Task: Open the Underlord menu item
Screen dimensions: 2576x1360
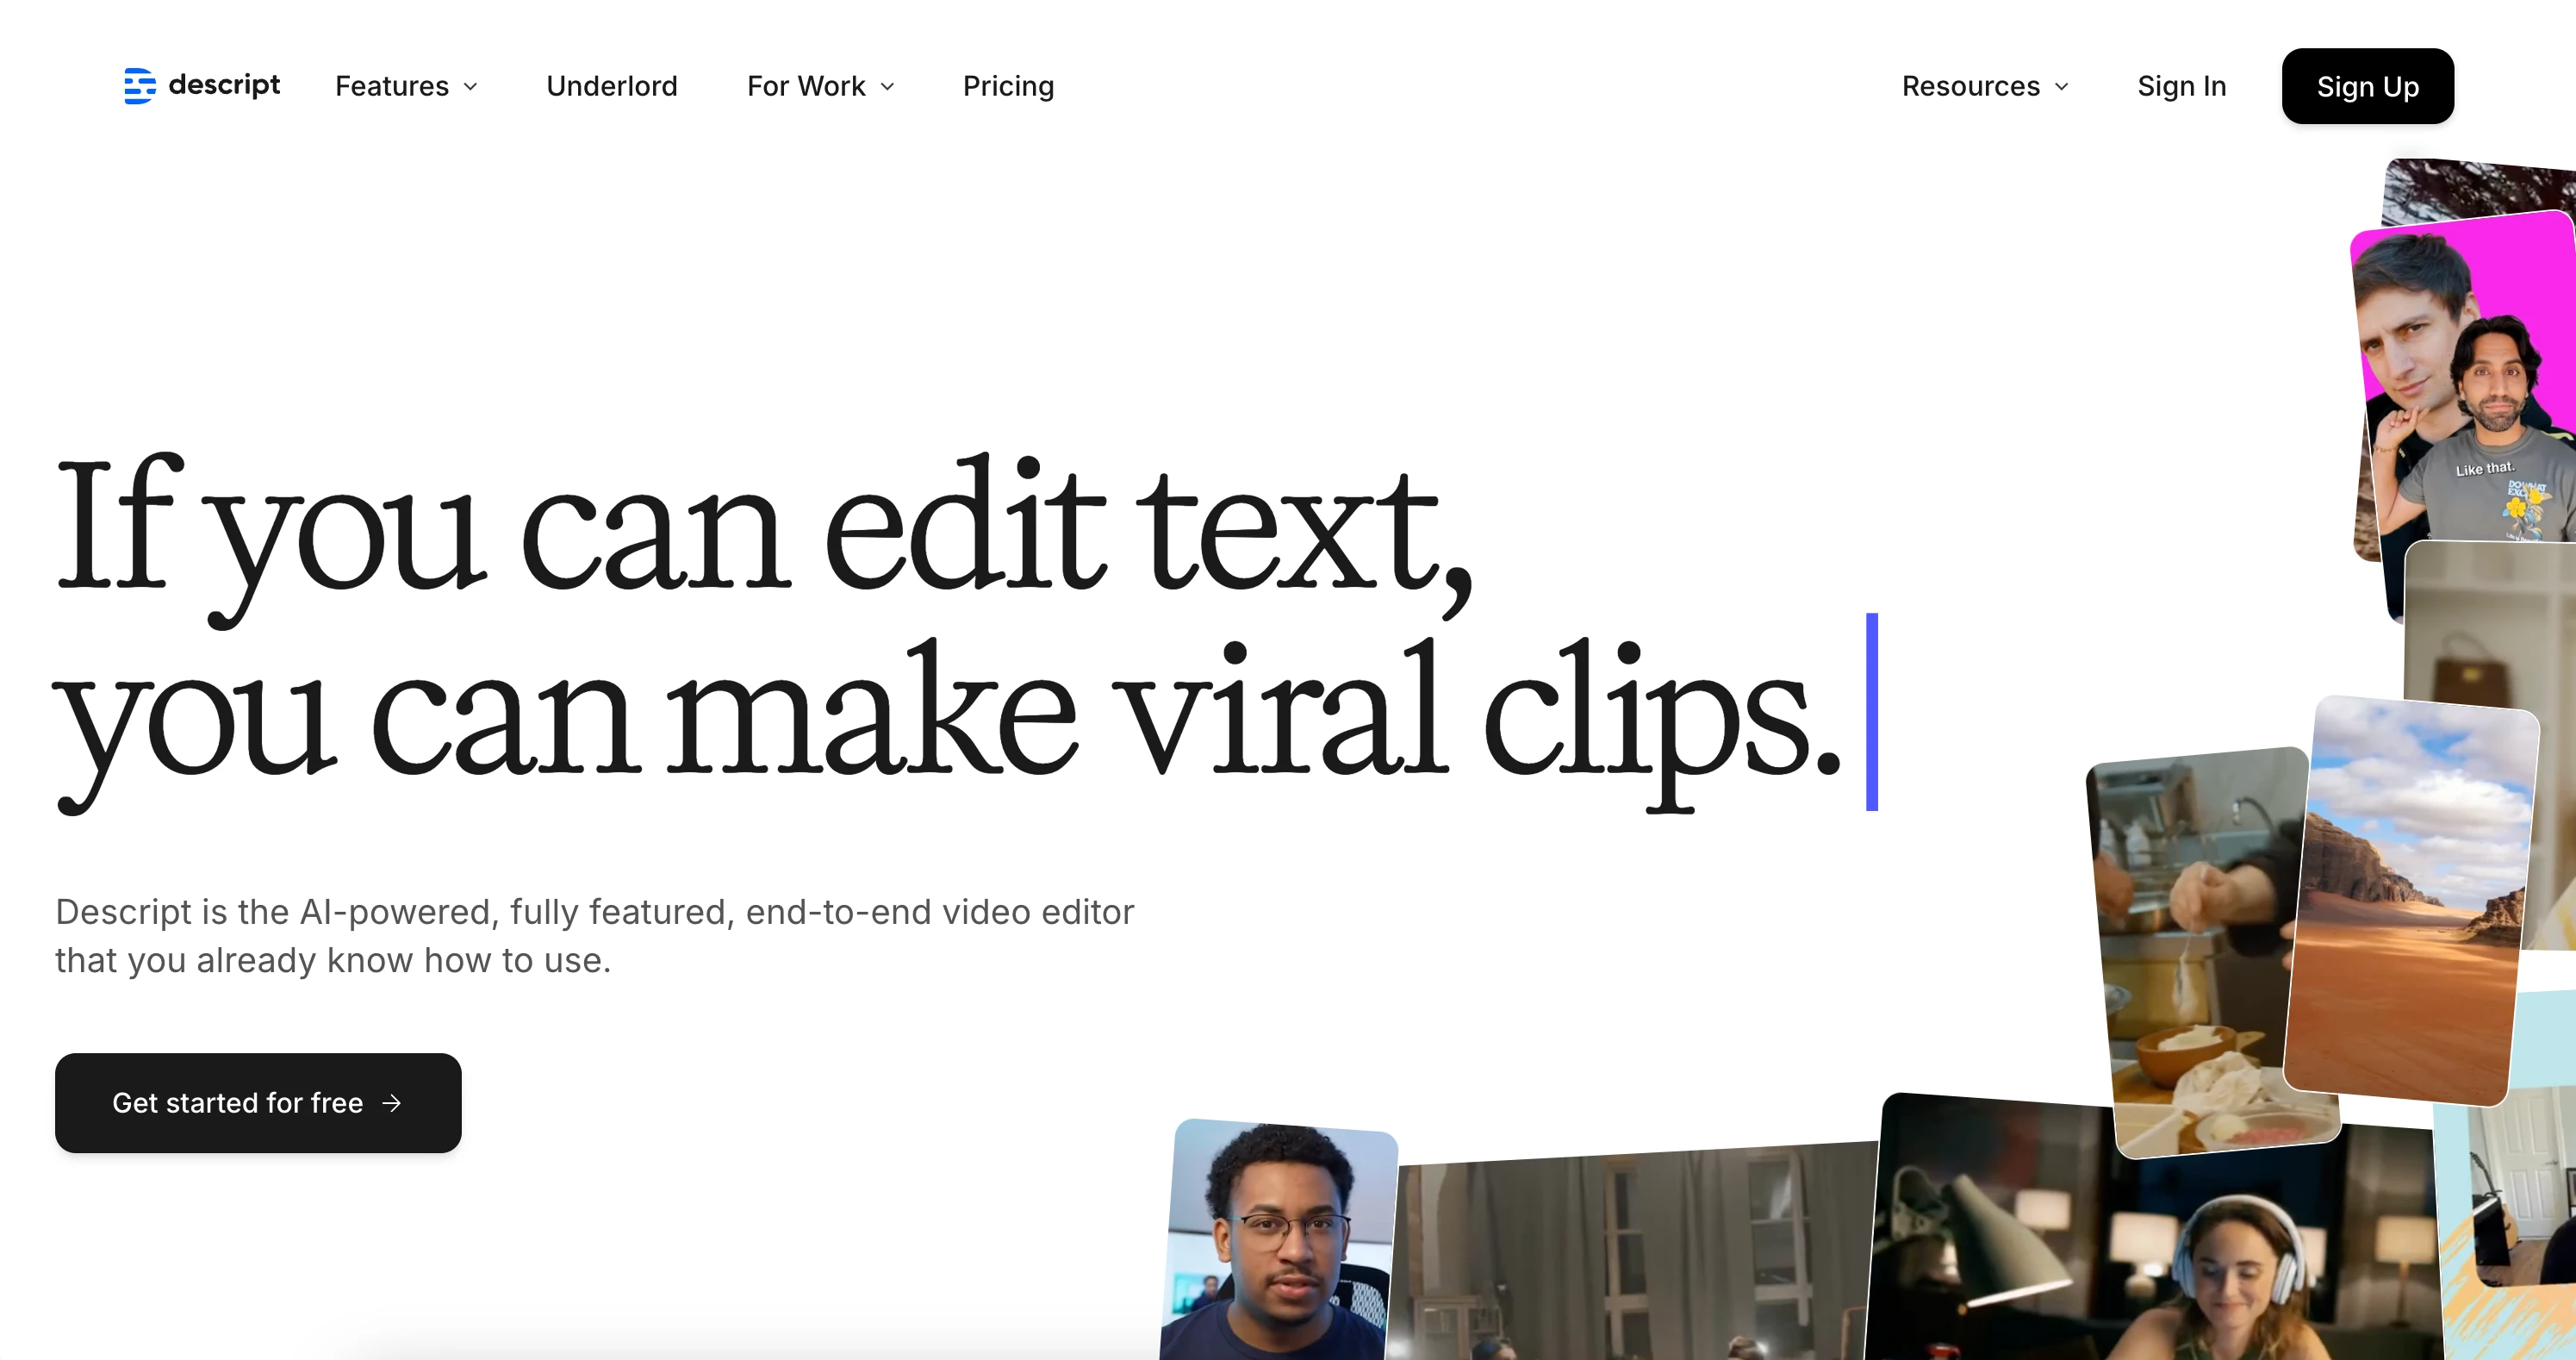Action: (x=612, y=87)
